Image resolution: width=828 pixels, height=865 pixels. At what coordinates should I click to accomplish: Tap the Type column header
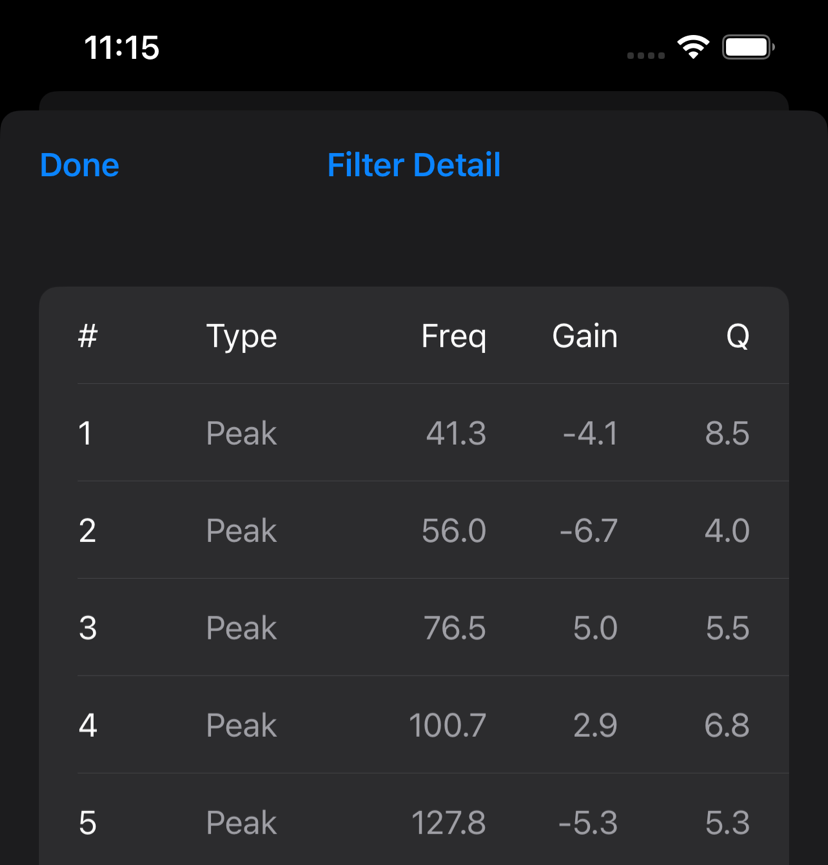pyautogui.click(x=241, y=336)
